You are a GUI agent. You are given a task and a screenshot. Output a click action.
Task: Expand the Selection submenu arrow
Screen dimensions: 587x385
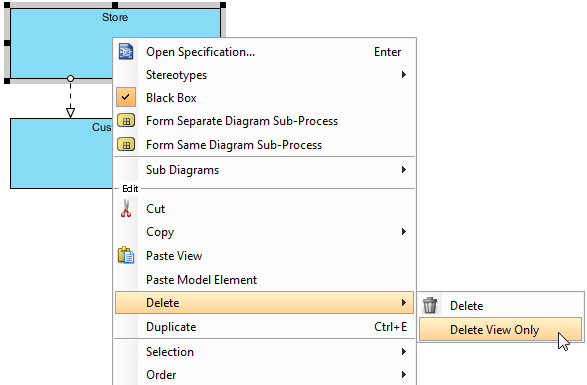coord(404,351)
